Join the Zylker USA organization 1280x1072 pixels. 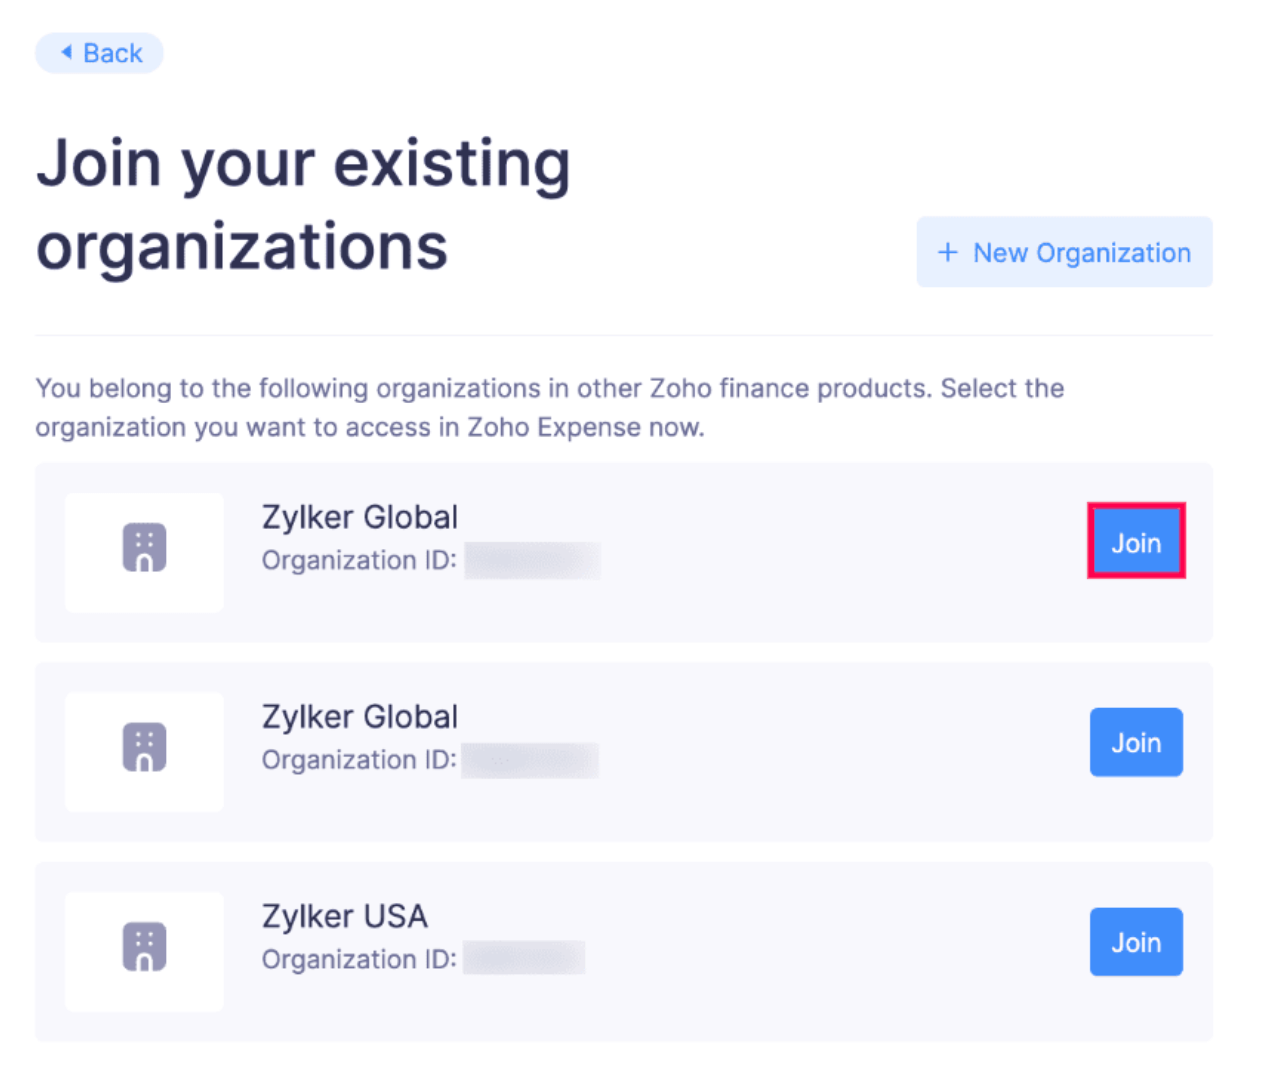[1136, 941]
